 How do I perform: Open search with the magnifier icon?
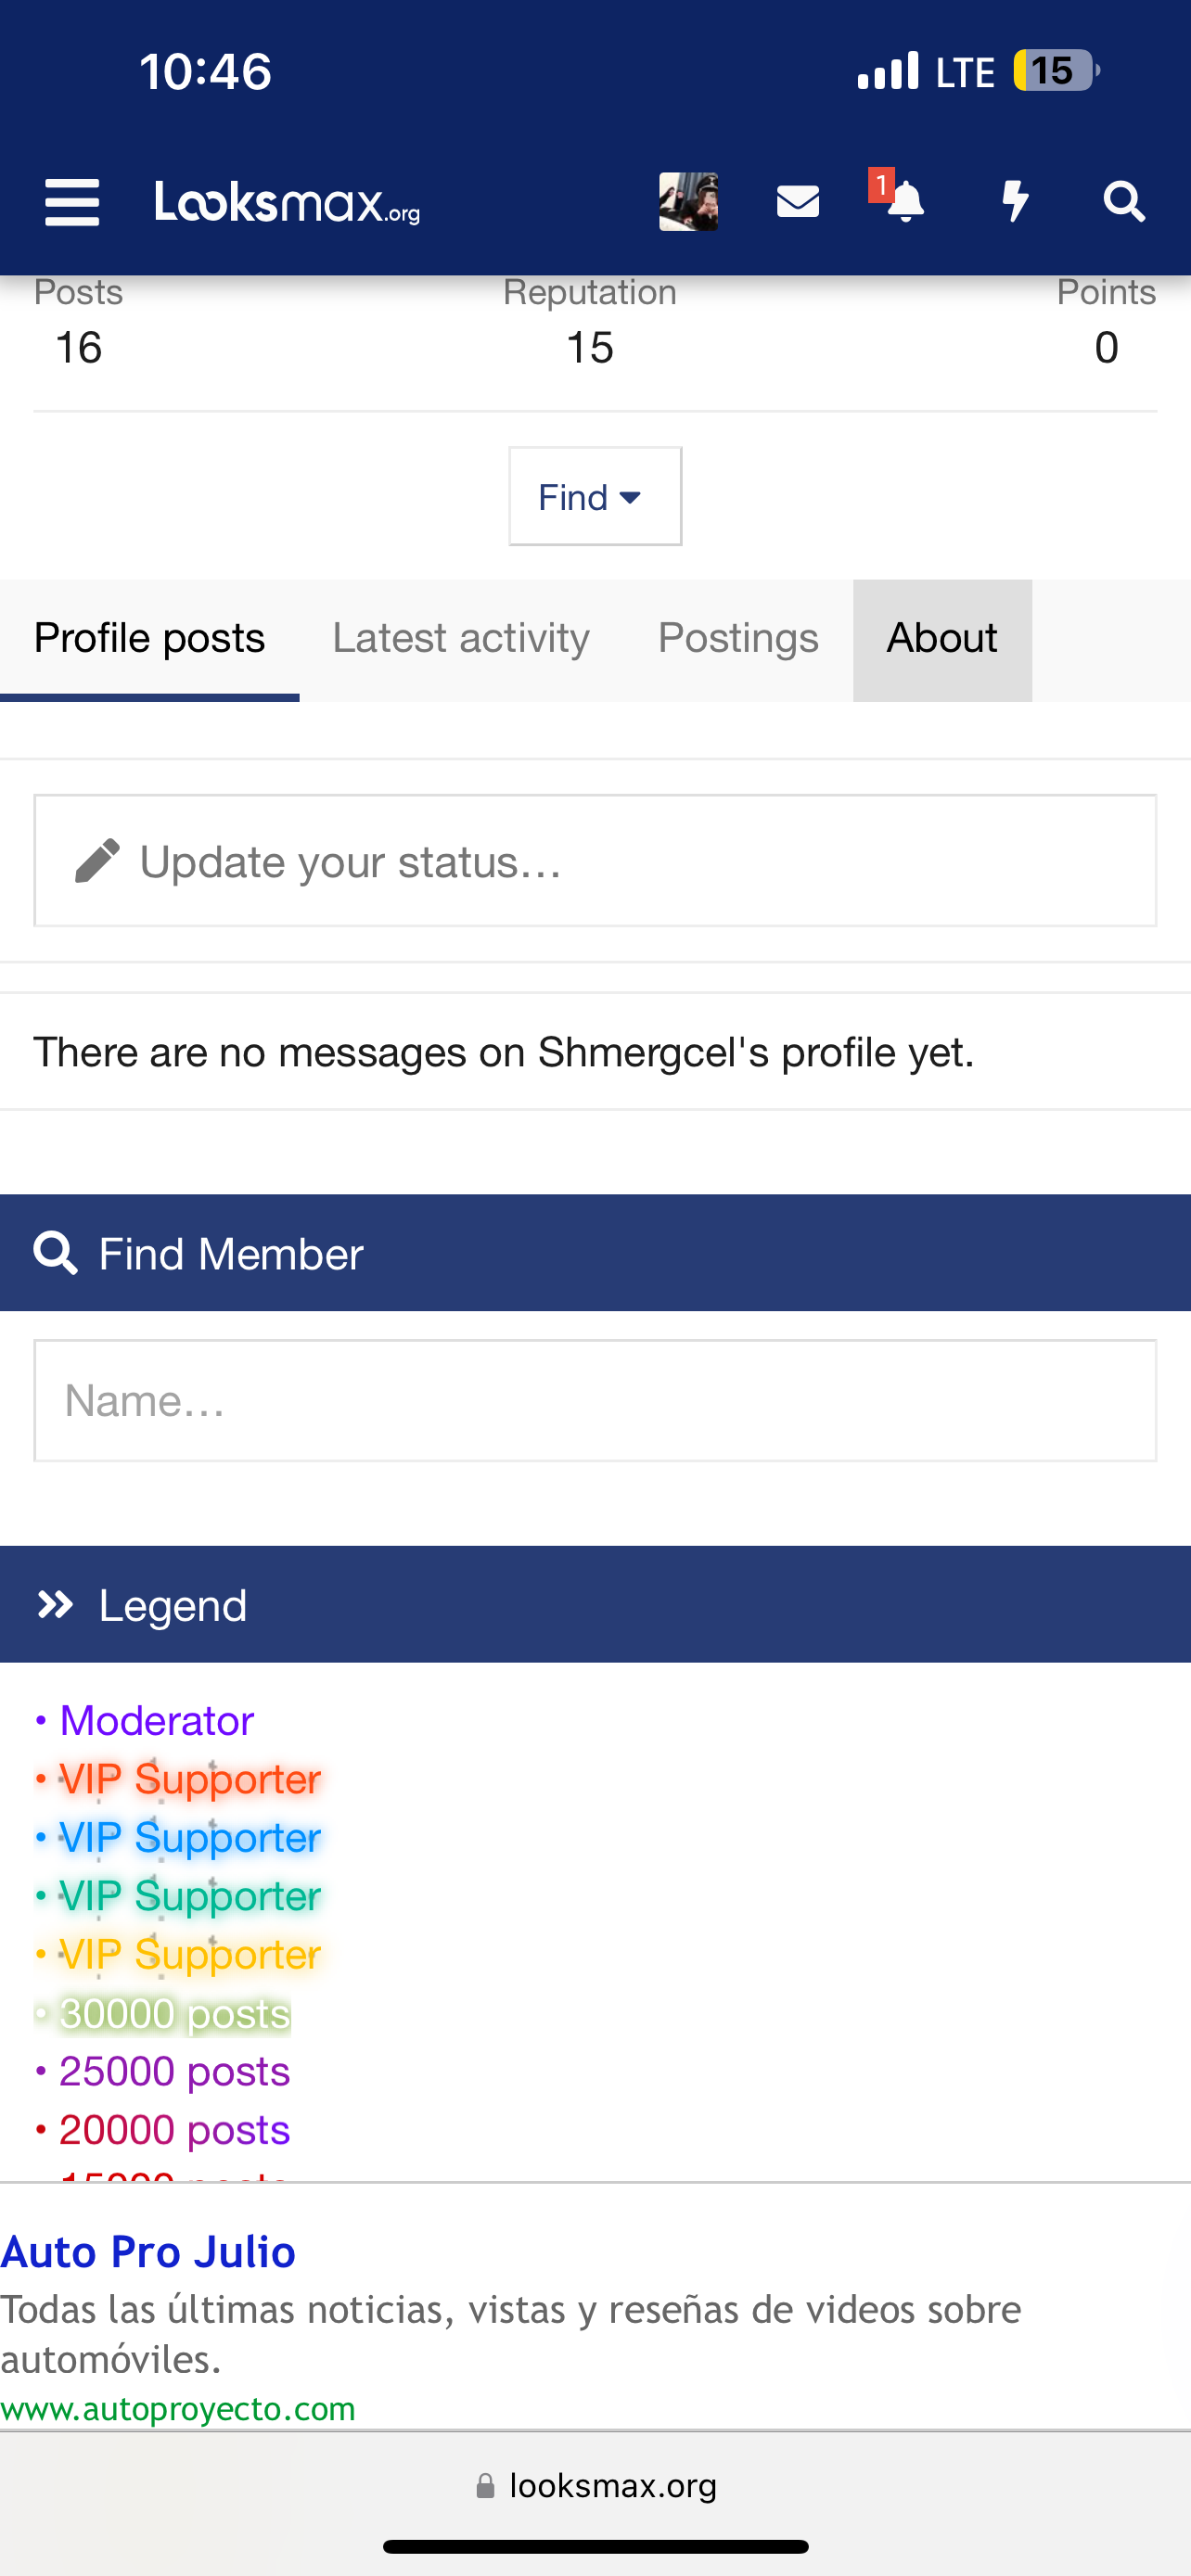click(1124, 202)
